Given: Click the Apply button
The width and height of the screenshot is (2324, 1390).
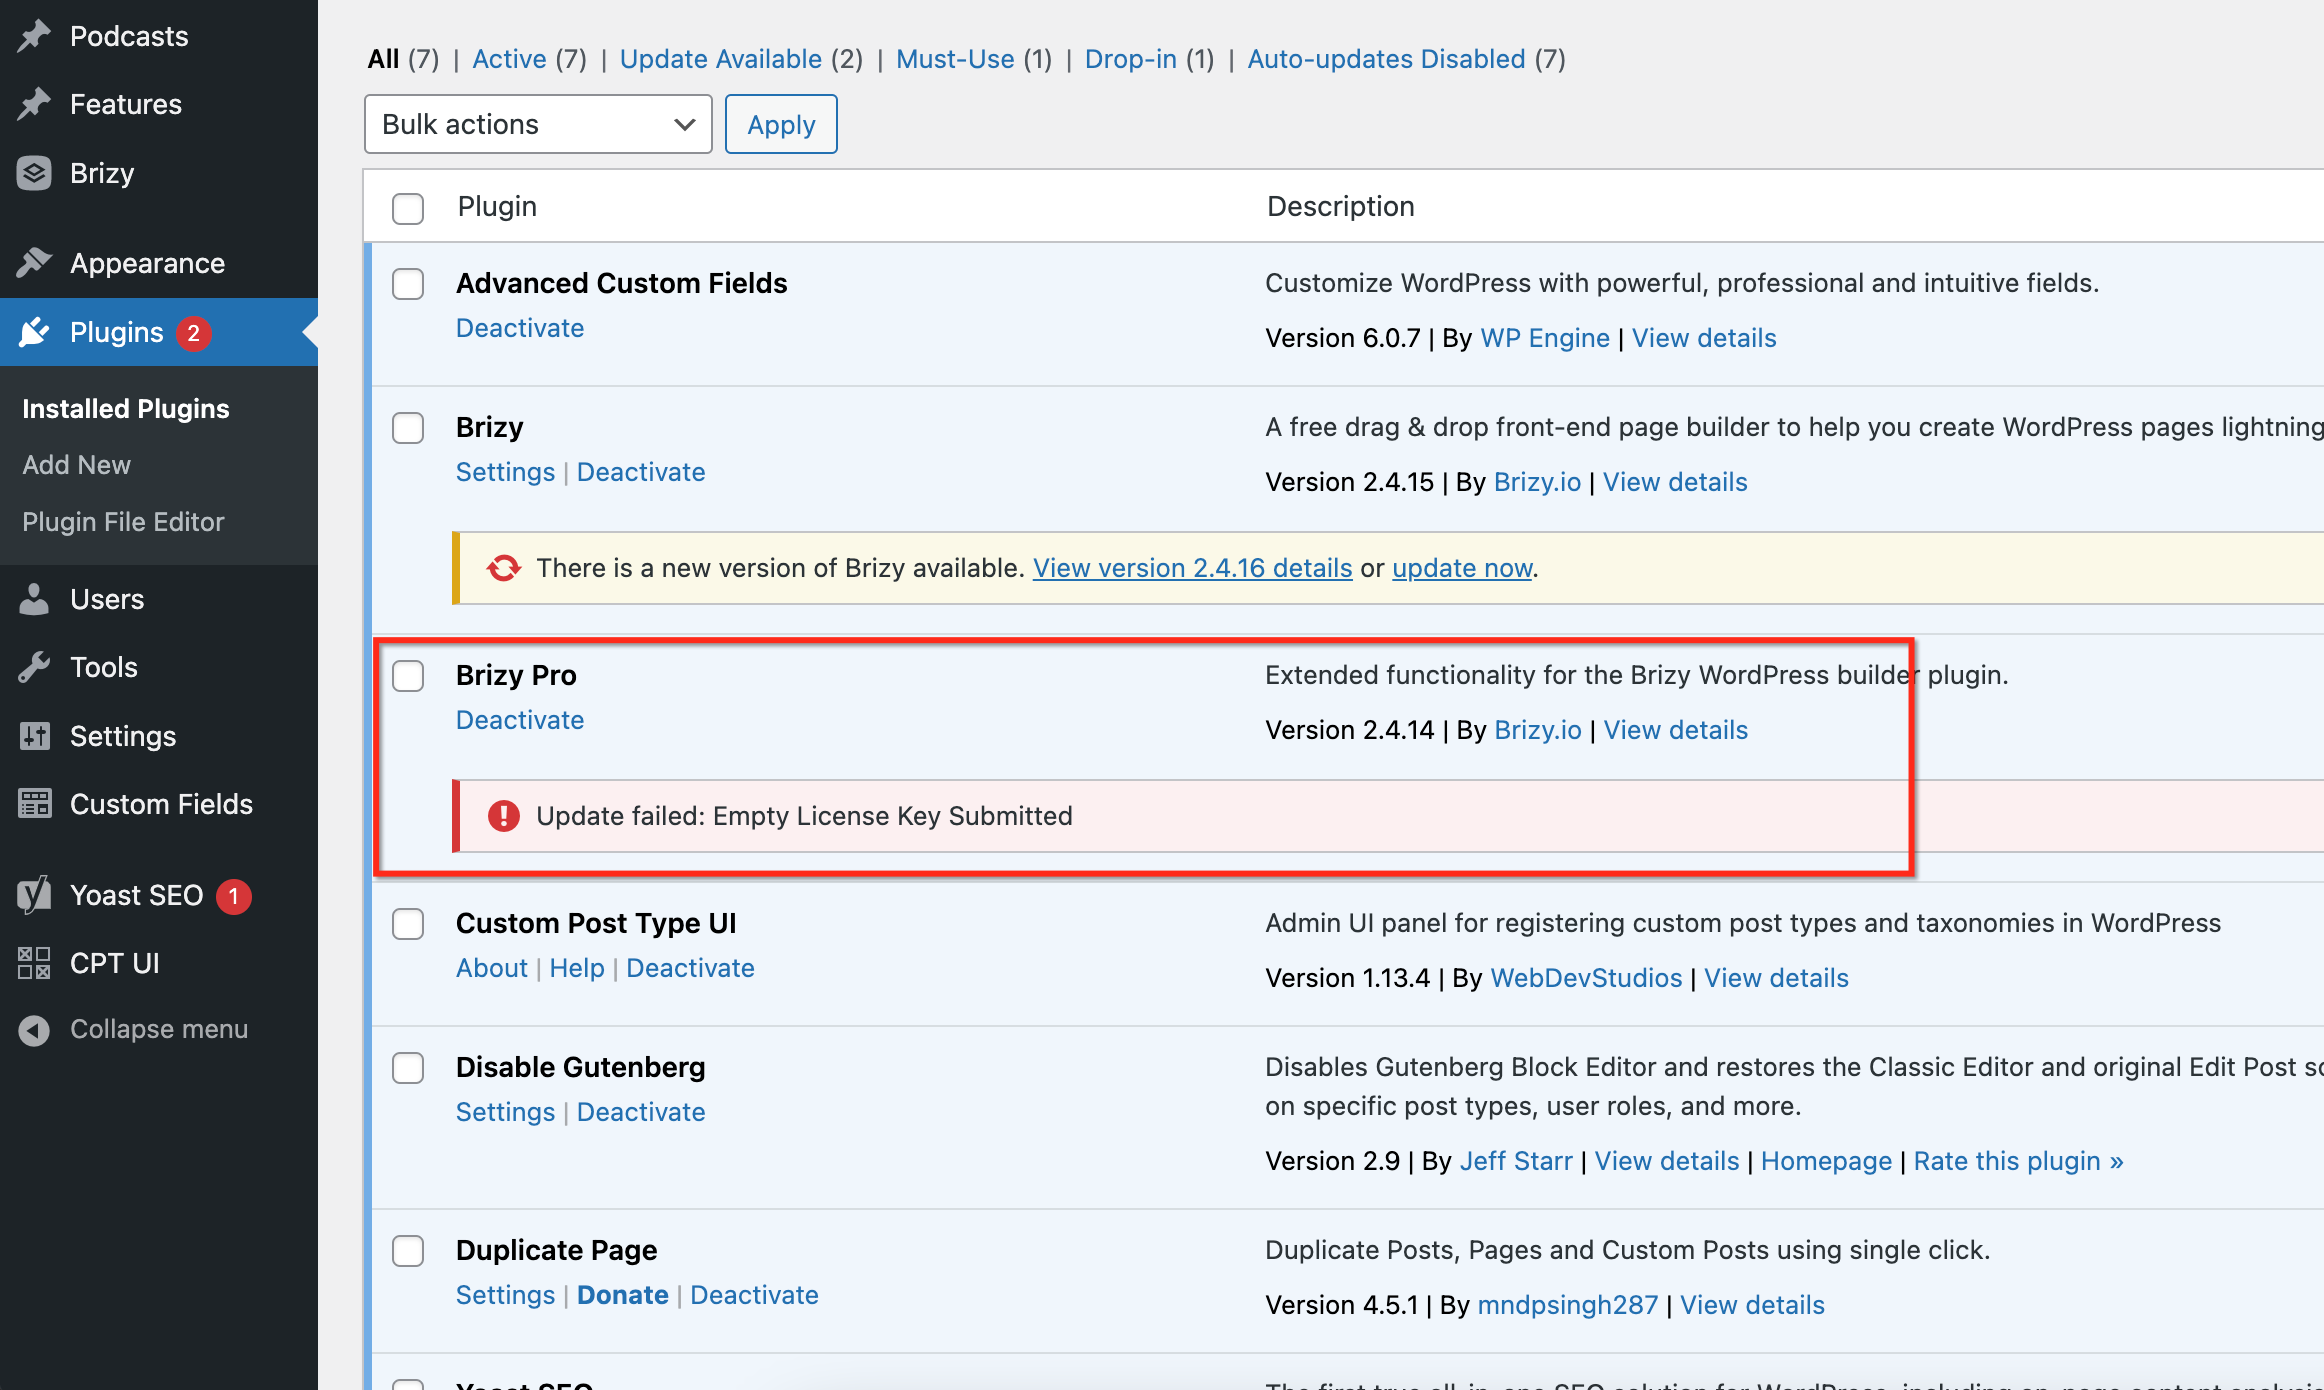Looking at the screenshot, I should [x=781, y=124].
